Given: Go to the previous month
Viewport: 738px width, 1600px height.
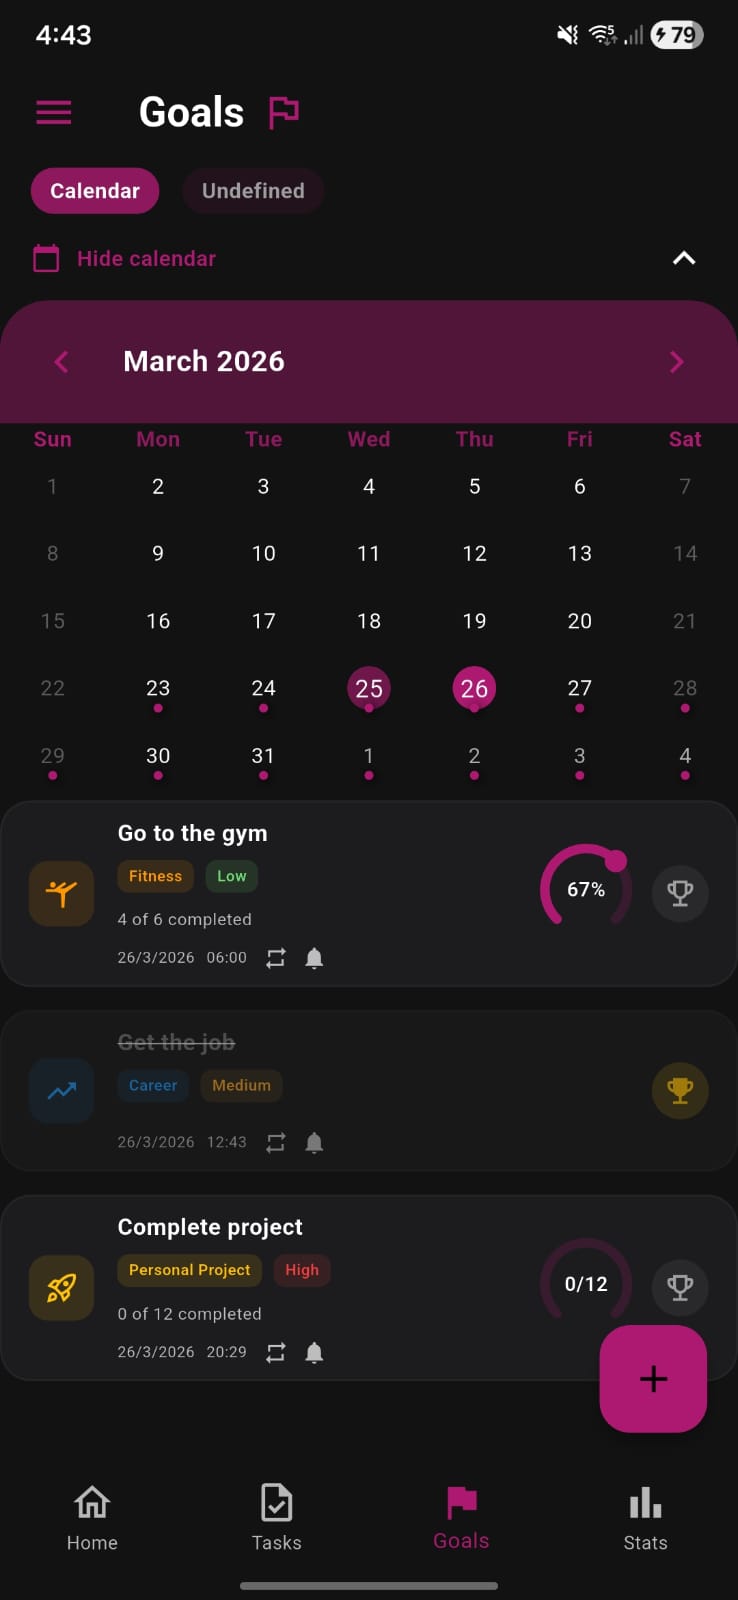Looking at the screenshot, I should click(x=62, y=361).
